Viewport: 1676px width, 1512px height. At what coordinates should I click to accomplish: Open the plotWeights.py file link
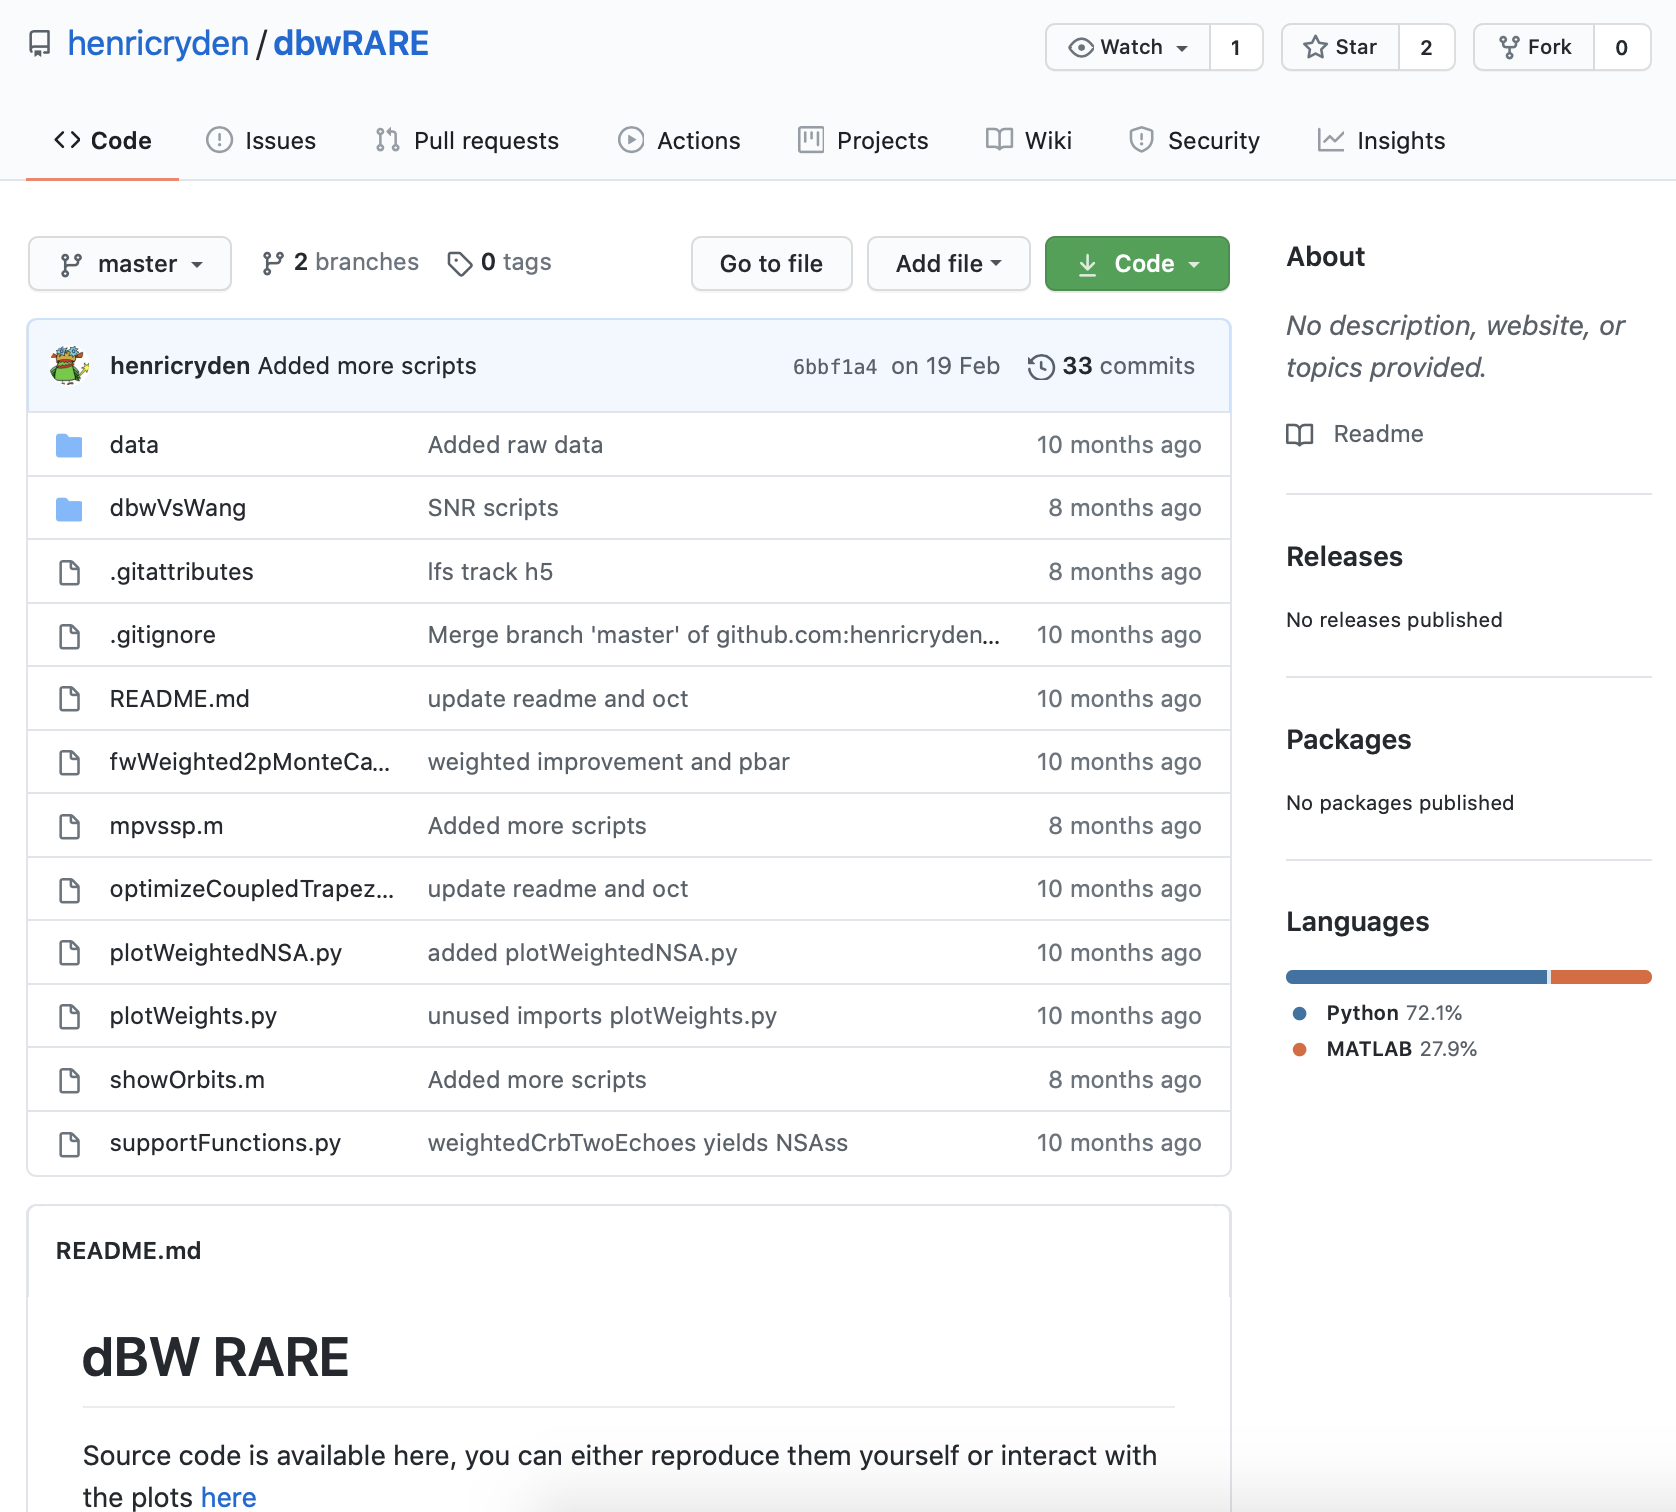pos(193,1016)
